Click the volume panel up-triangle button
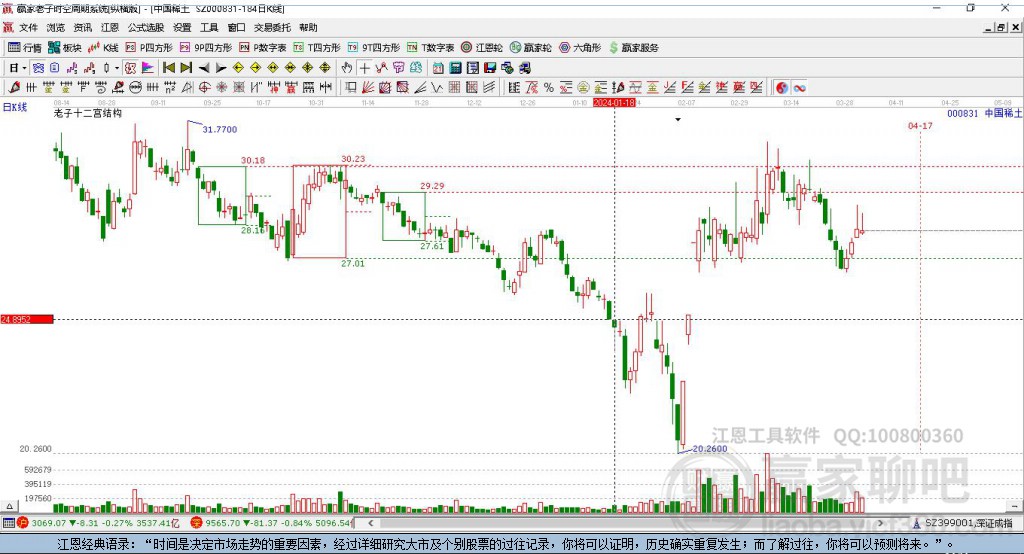This screenshot has width=1024, height=554. click(x=9, y=506)
